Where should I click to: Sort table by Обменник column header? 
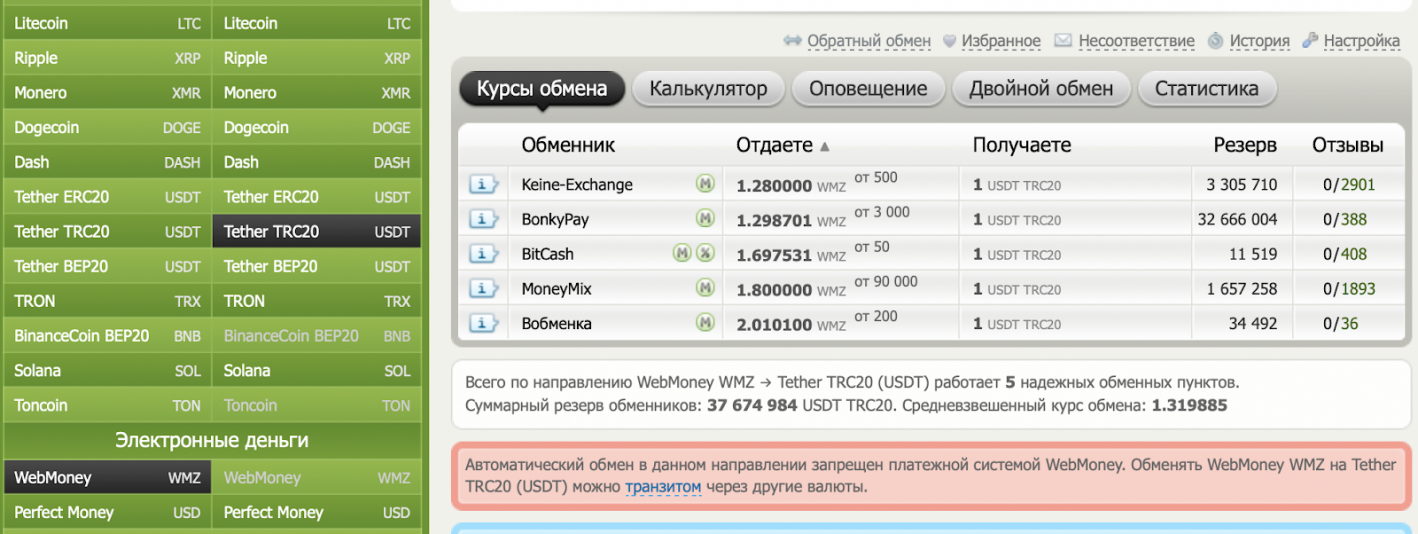(568, 146)
